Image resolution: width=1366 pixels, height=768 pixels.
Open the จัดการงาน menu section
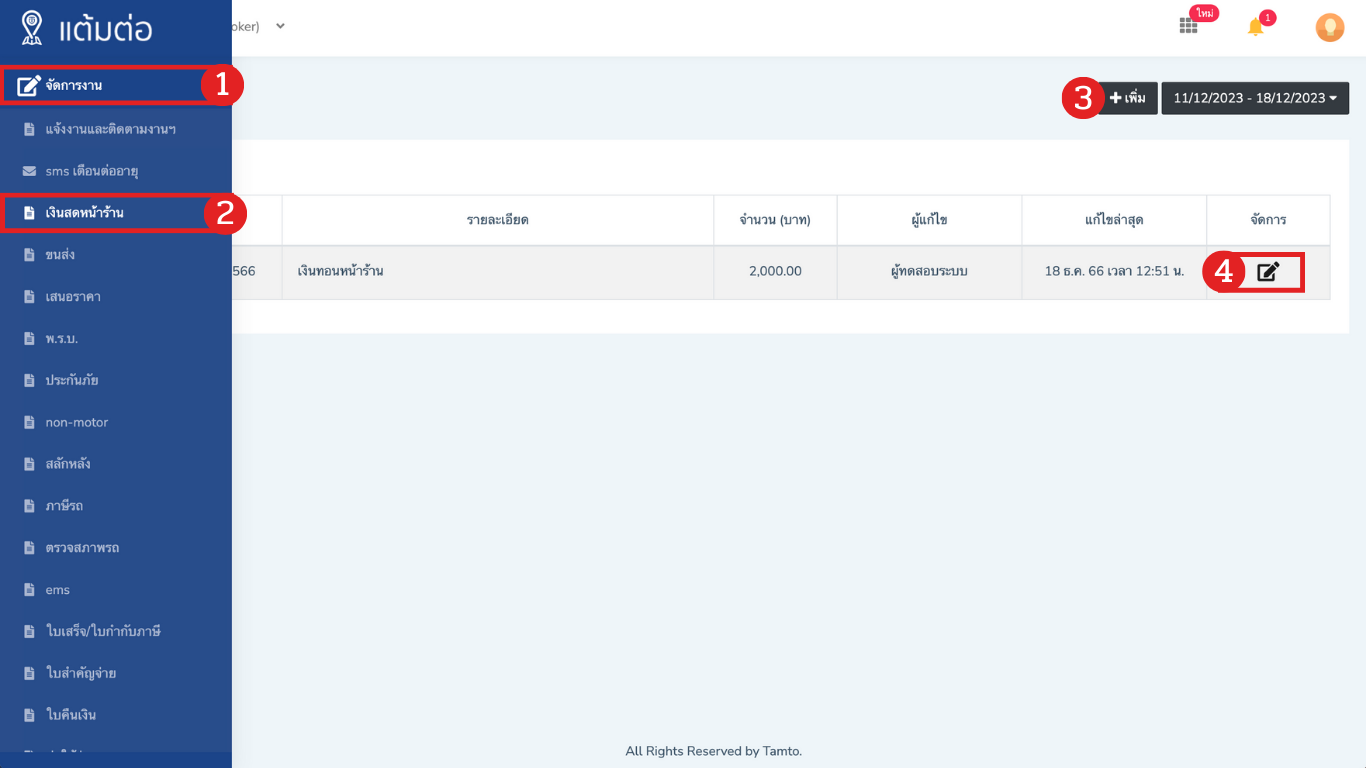tap(116, 85)
